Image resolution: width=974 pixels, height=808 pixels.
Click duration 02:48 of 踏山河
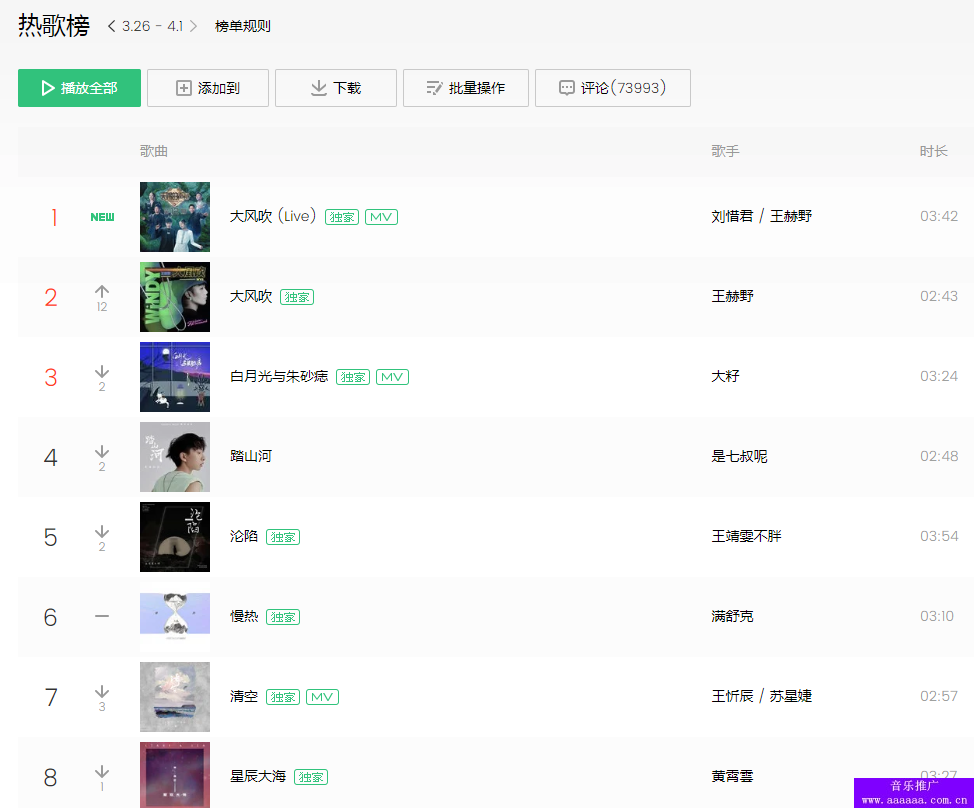tap(939, 456)
